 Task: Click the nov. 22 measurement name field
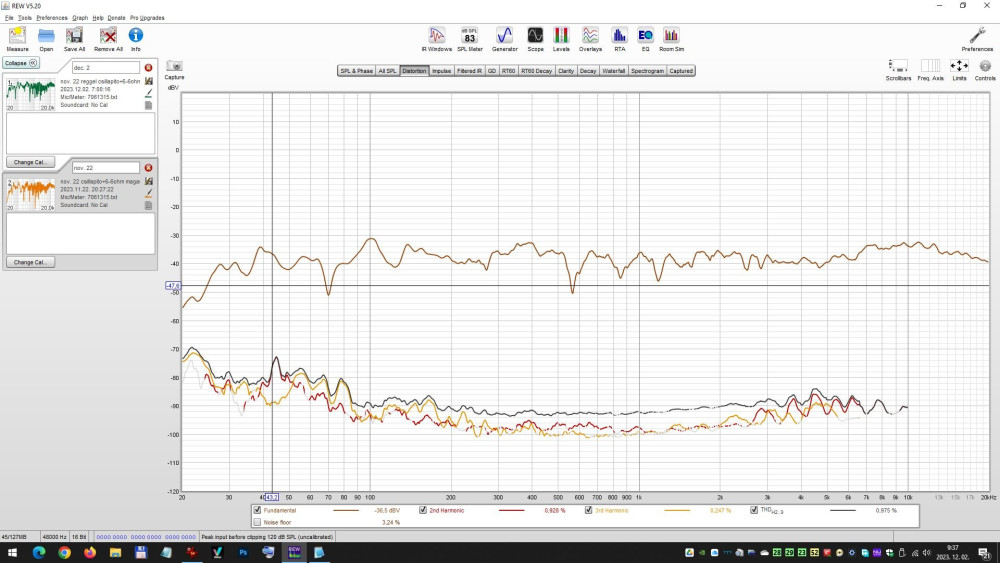point(105,168)
